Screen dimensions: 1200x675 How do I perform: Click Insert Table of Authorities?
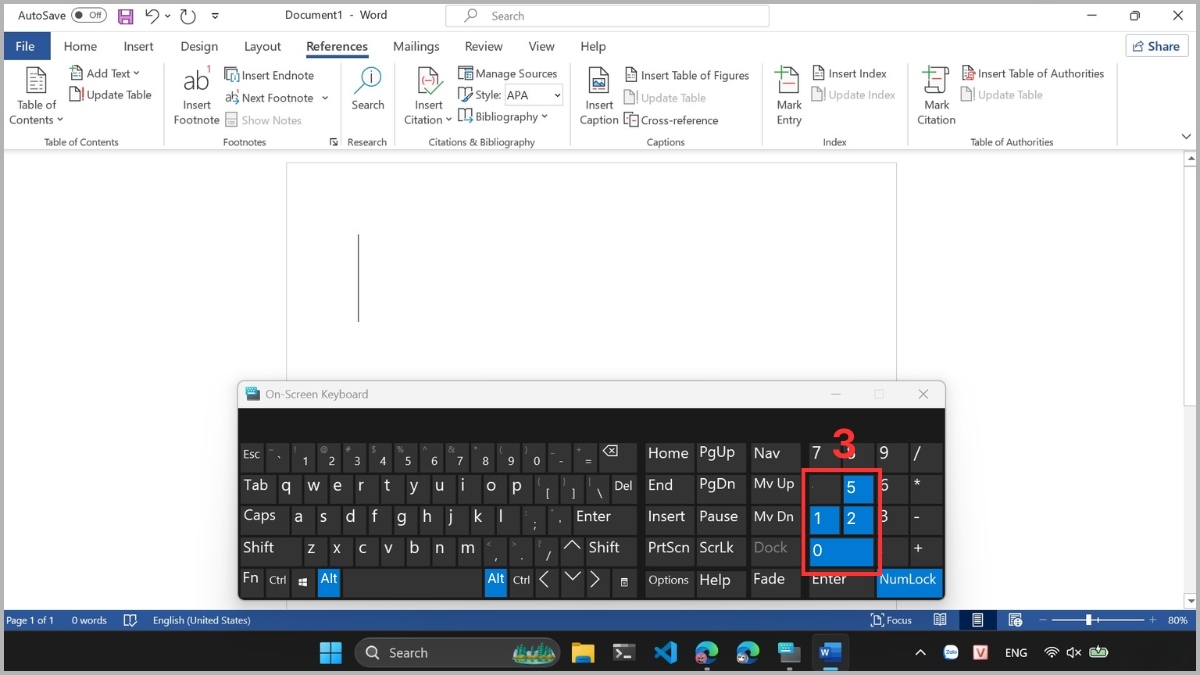tap(1032, 73)
